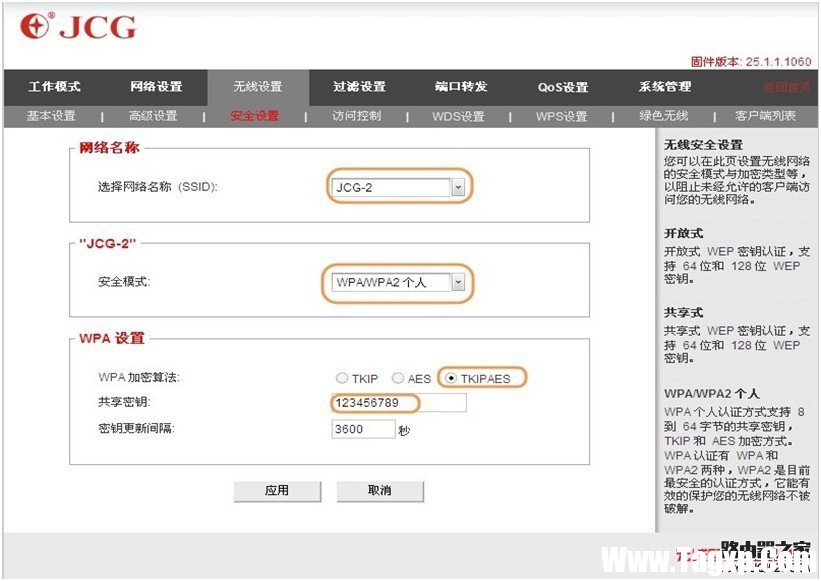Click the 开放式 help heading
The width and height of the screenshot is (821, 581).
(683, 233)
